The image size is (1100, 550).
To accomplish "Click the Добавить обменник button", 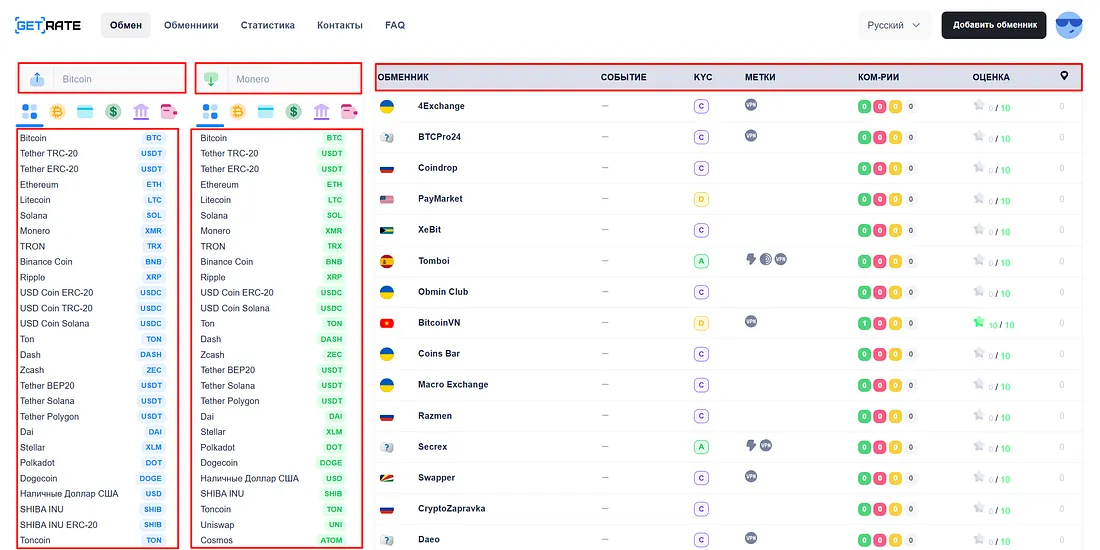I will pyautogui.click(x=994, y=25).
